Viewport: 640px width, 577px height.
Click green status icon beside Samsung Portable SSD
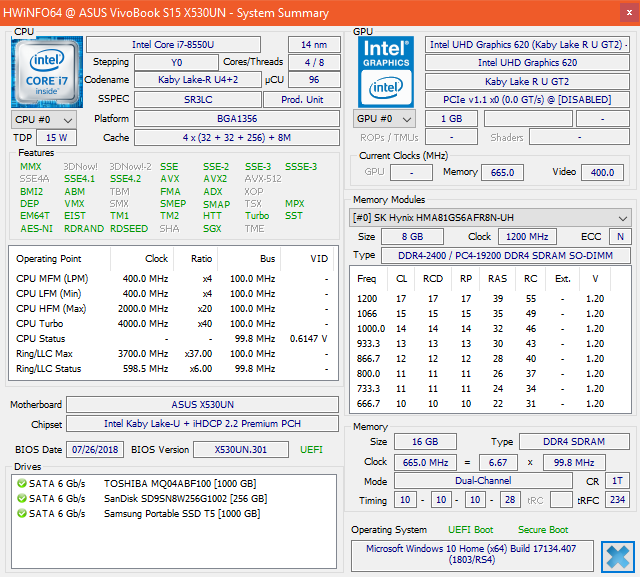22,514
